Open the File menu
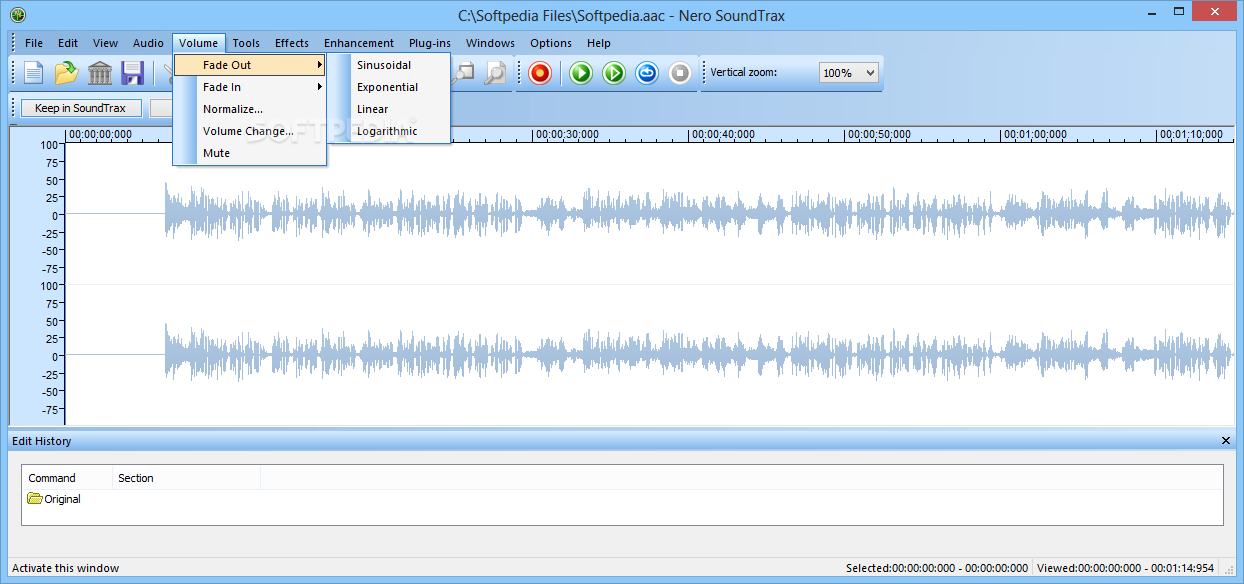Viewport: 1244px width, 584px height. tap(34, 43)
